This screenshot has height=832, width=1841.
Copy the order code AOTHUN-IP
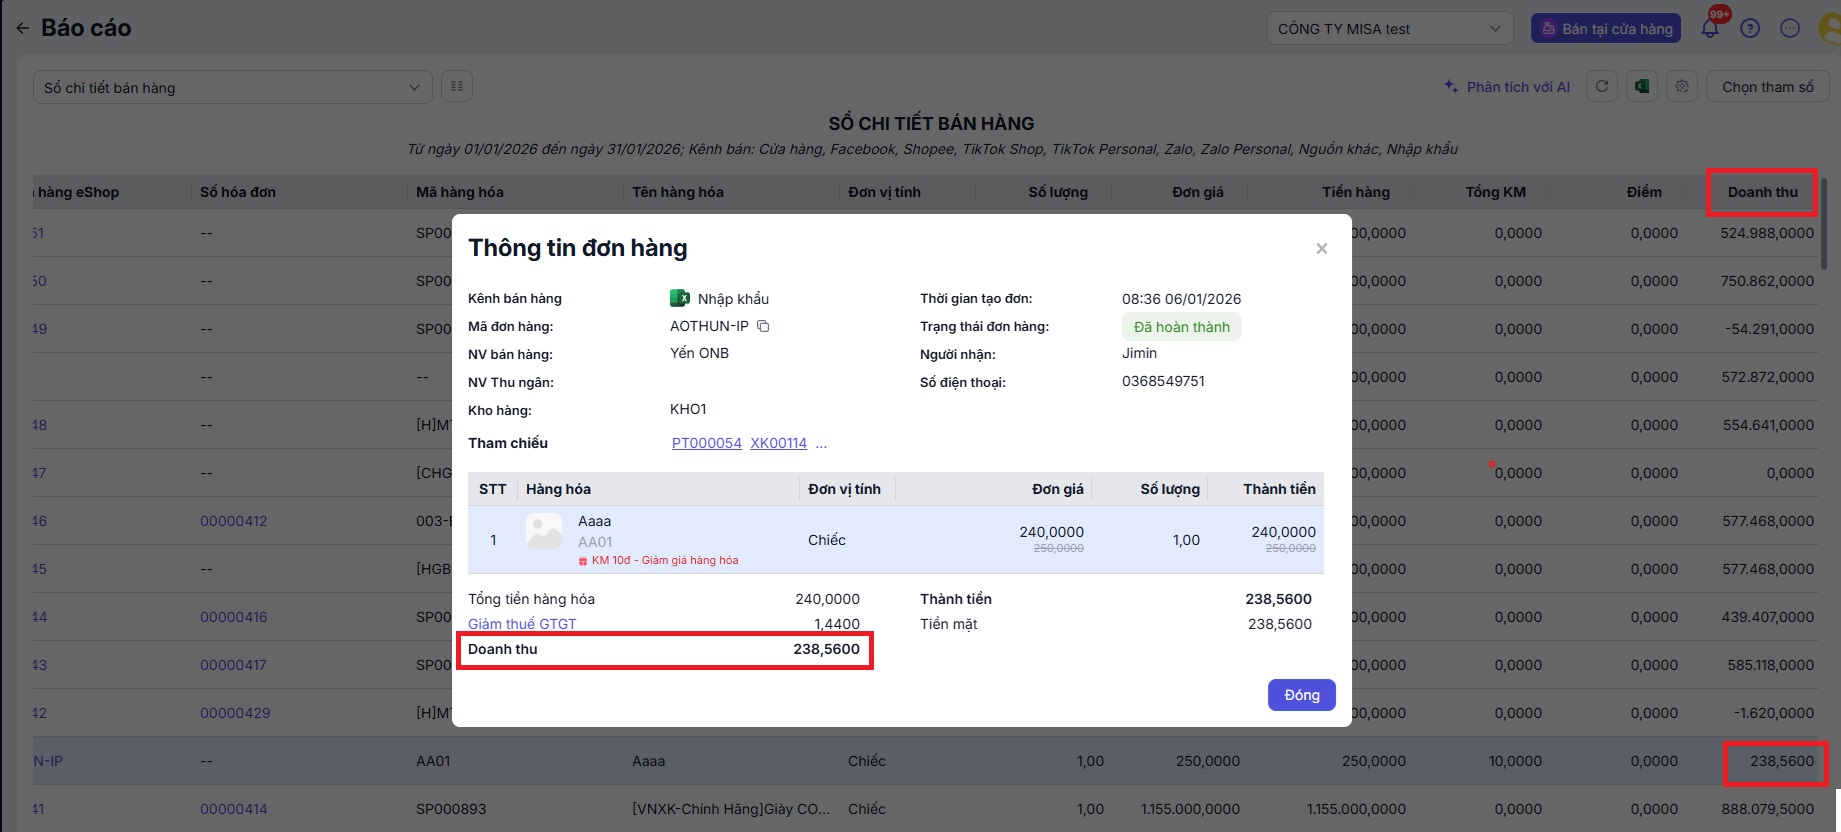point(763,326)
